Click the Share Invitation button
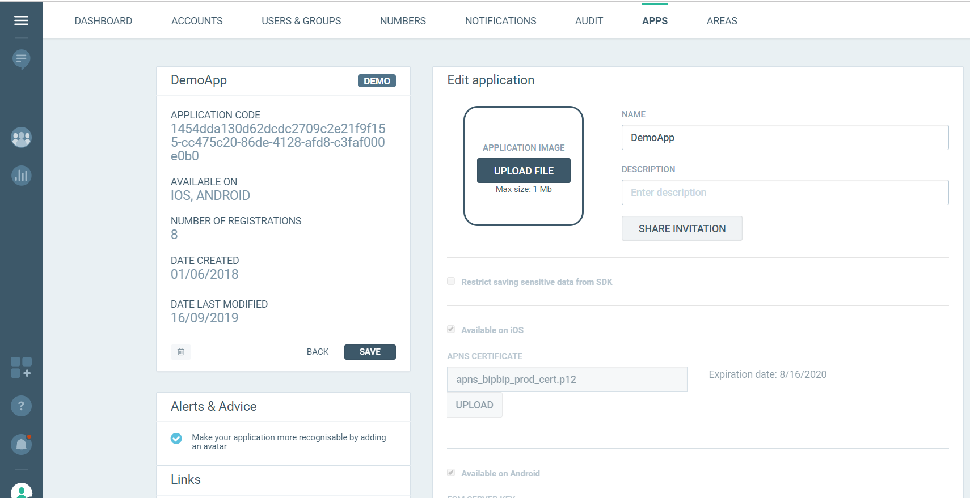 pyautogui.click(x=682, y=228)
